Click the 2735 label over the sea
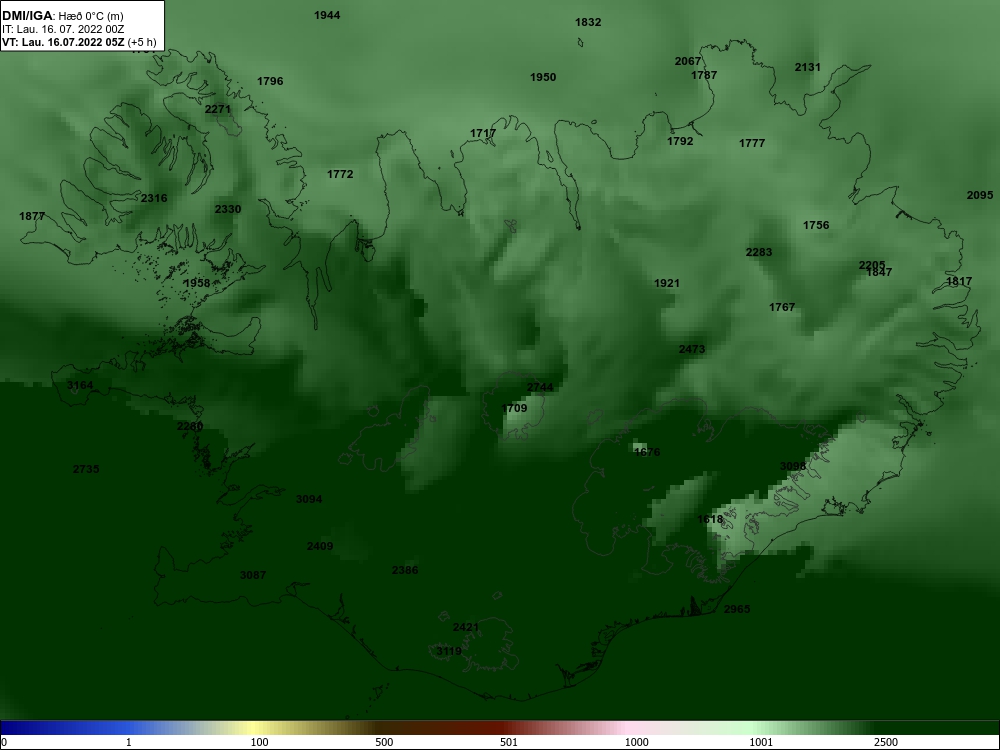 (x=86, y=469)
